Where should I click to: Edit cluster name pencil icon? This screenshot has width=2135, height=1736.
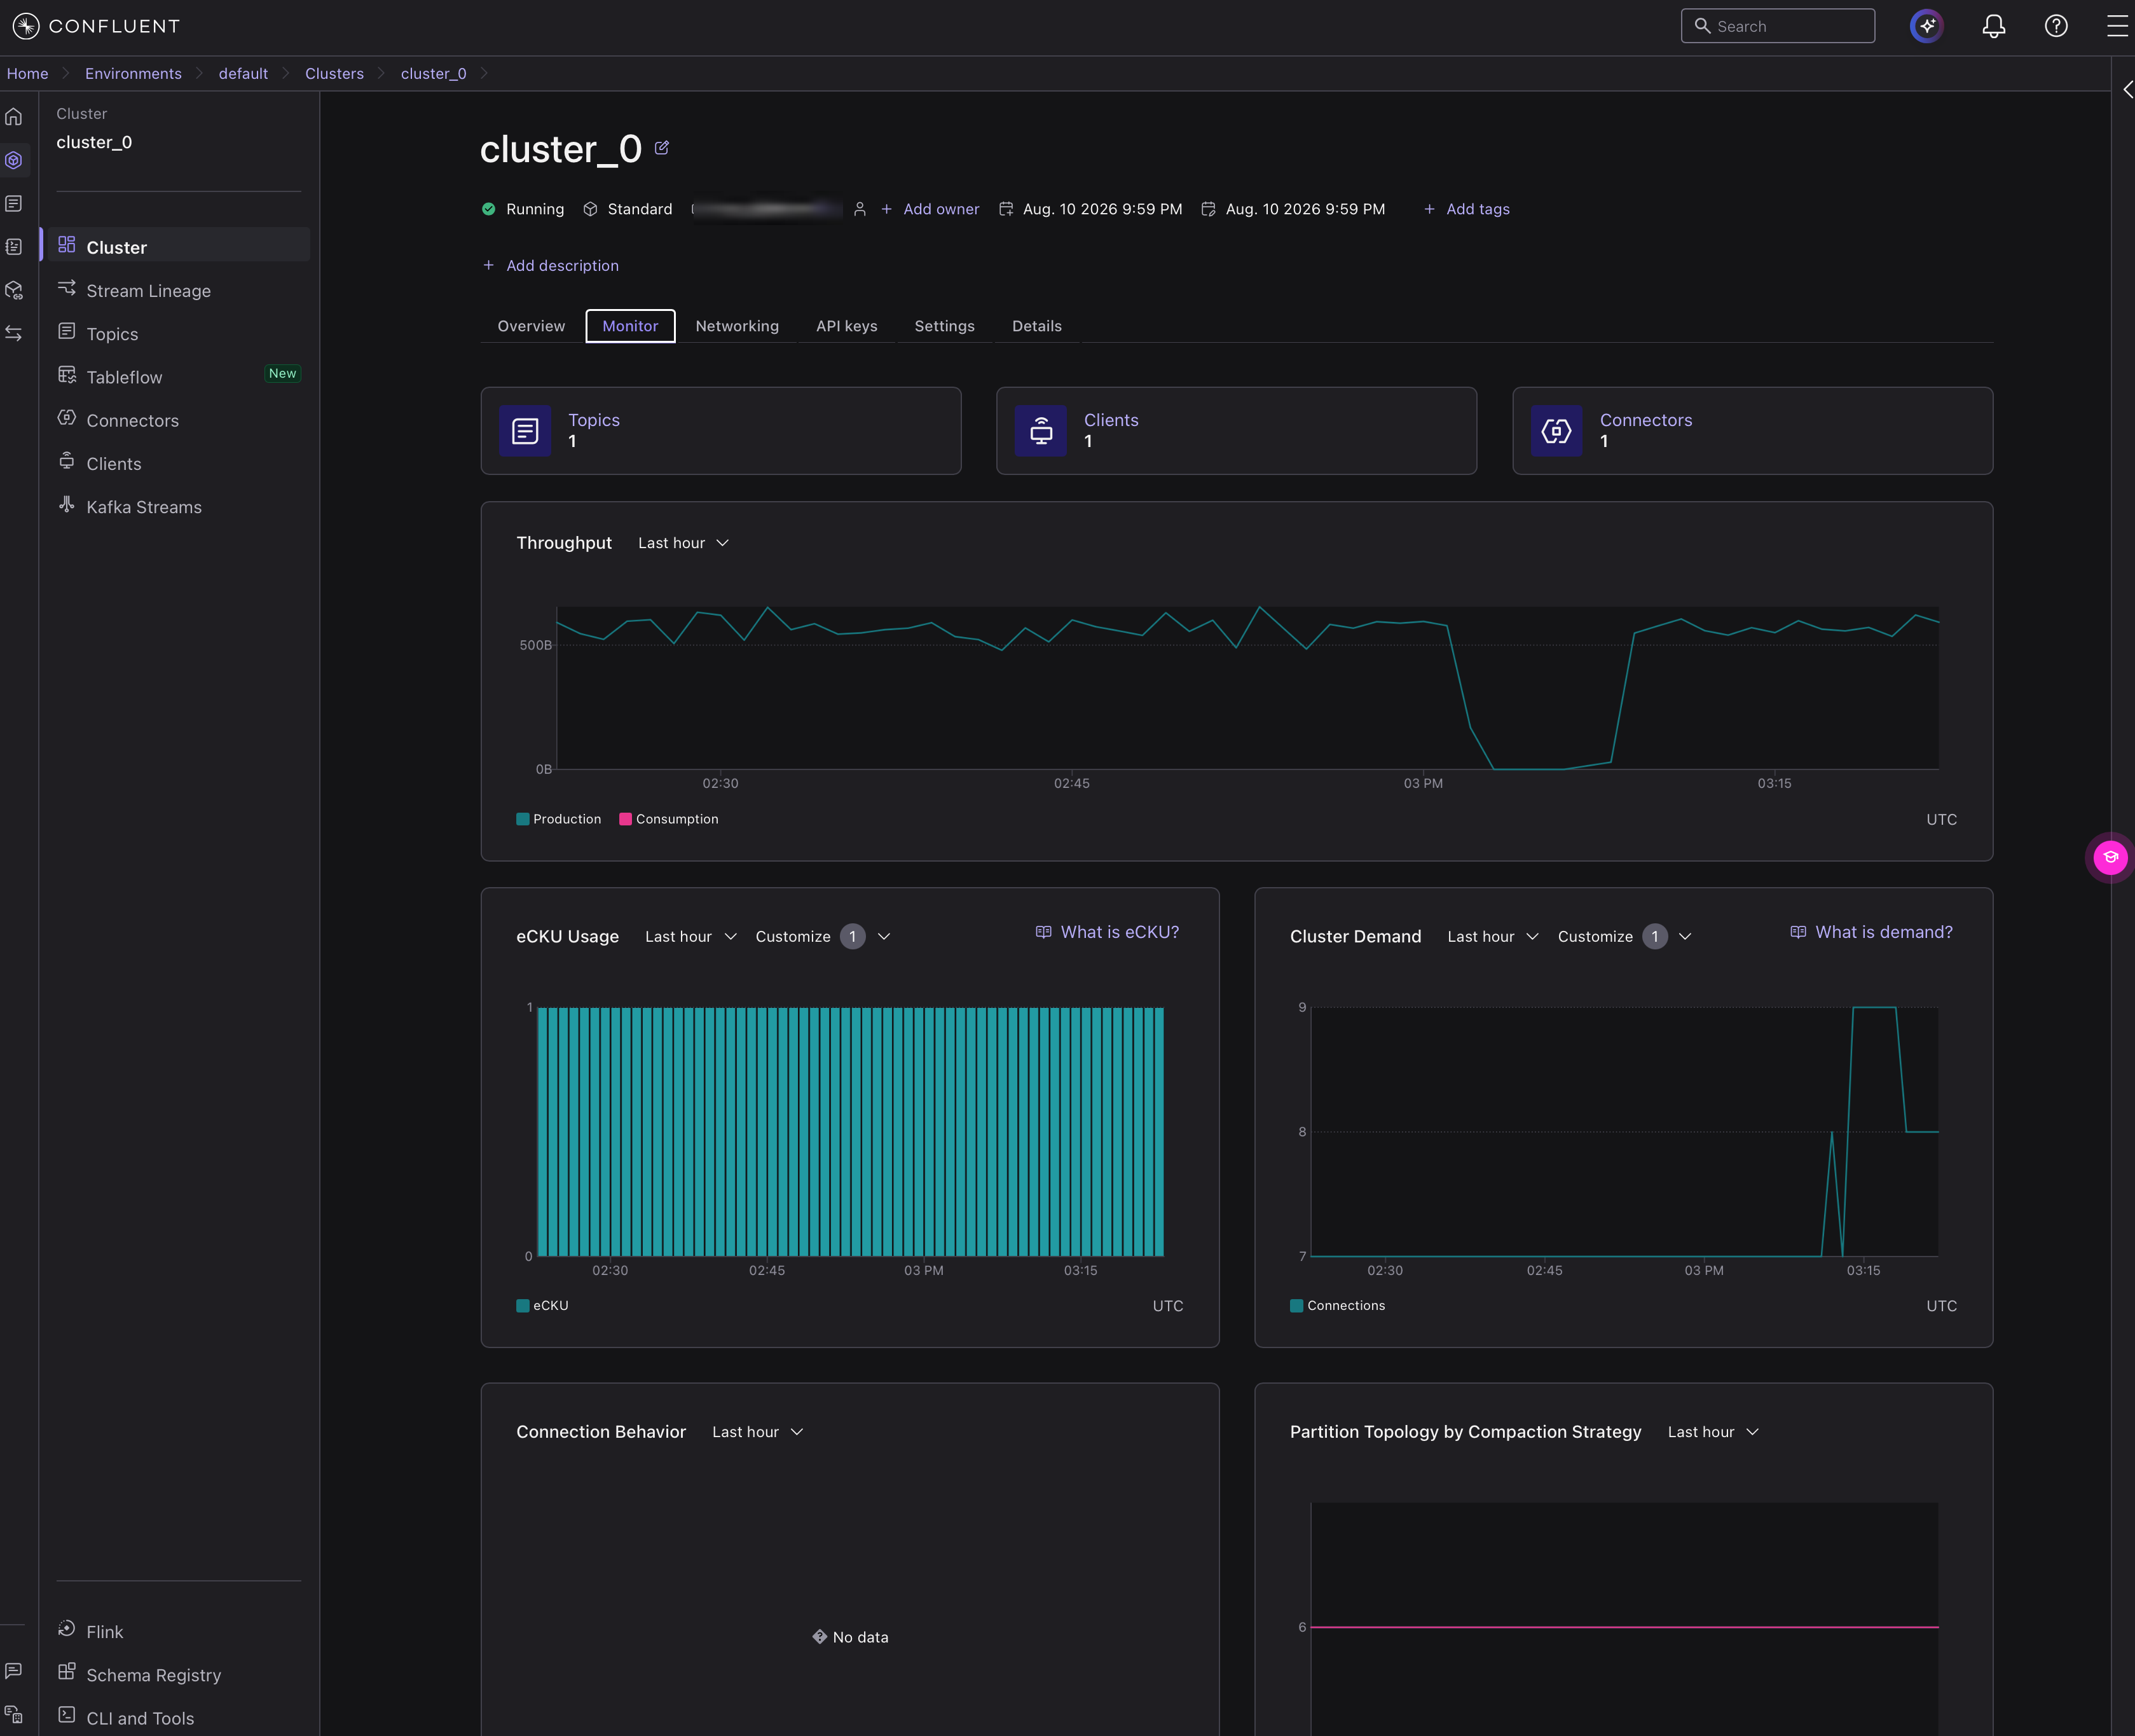coord(661,148)
